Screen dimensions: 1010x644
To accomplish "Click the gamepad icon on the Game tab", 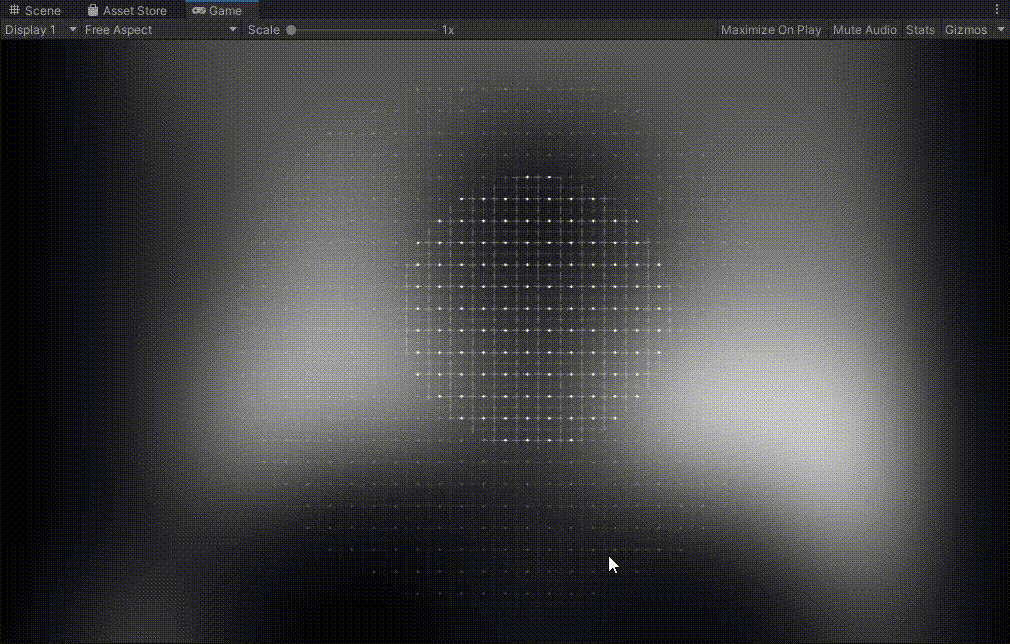I will (198, 11).
